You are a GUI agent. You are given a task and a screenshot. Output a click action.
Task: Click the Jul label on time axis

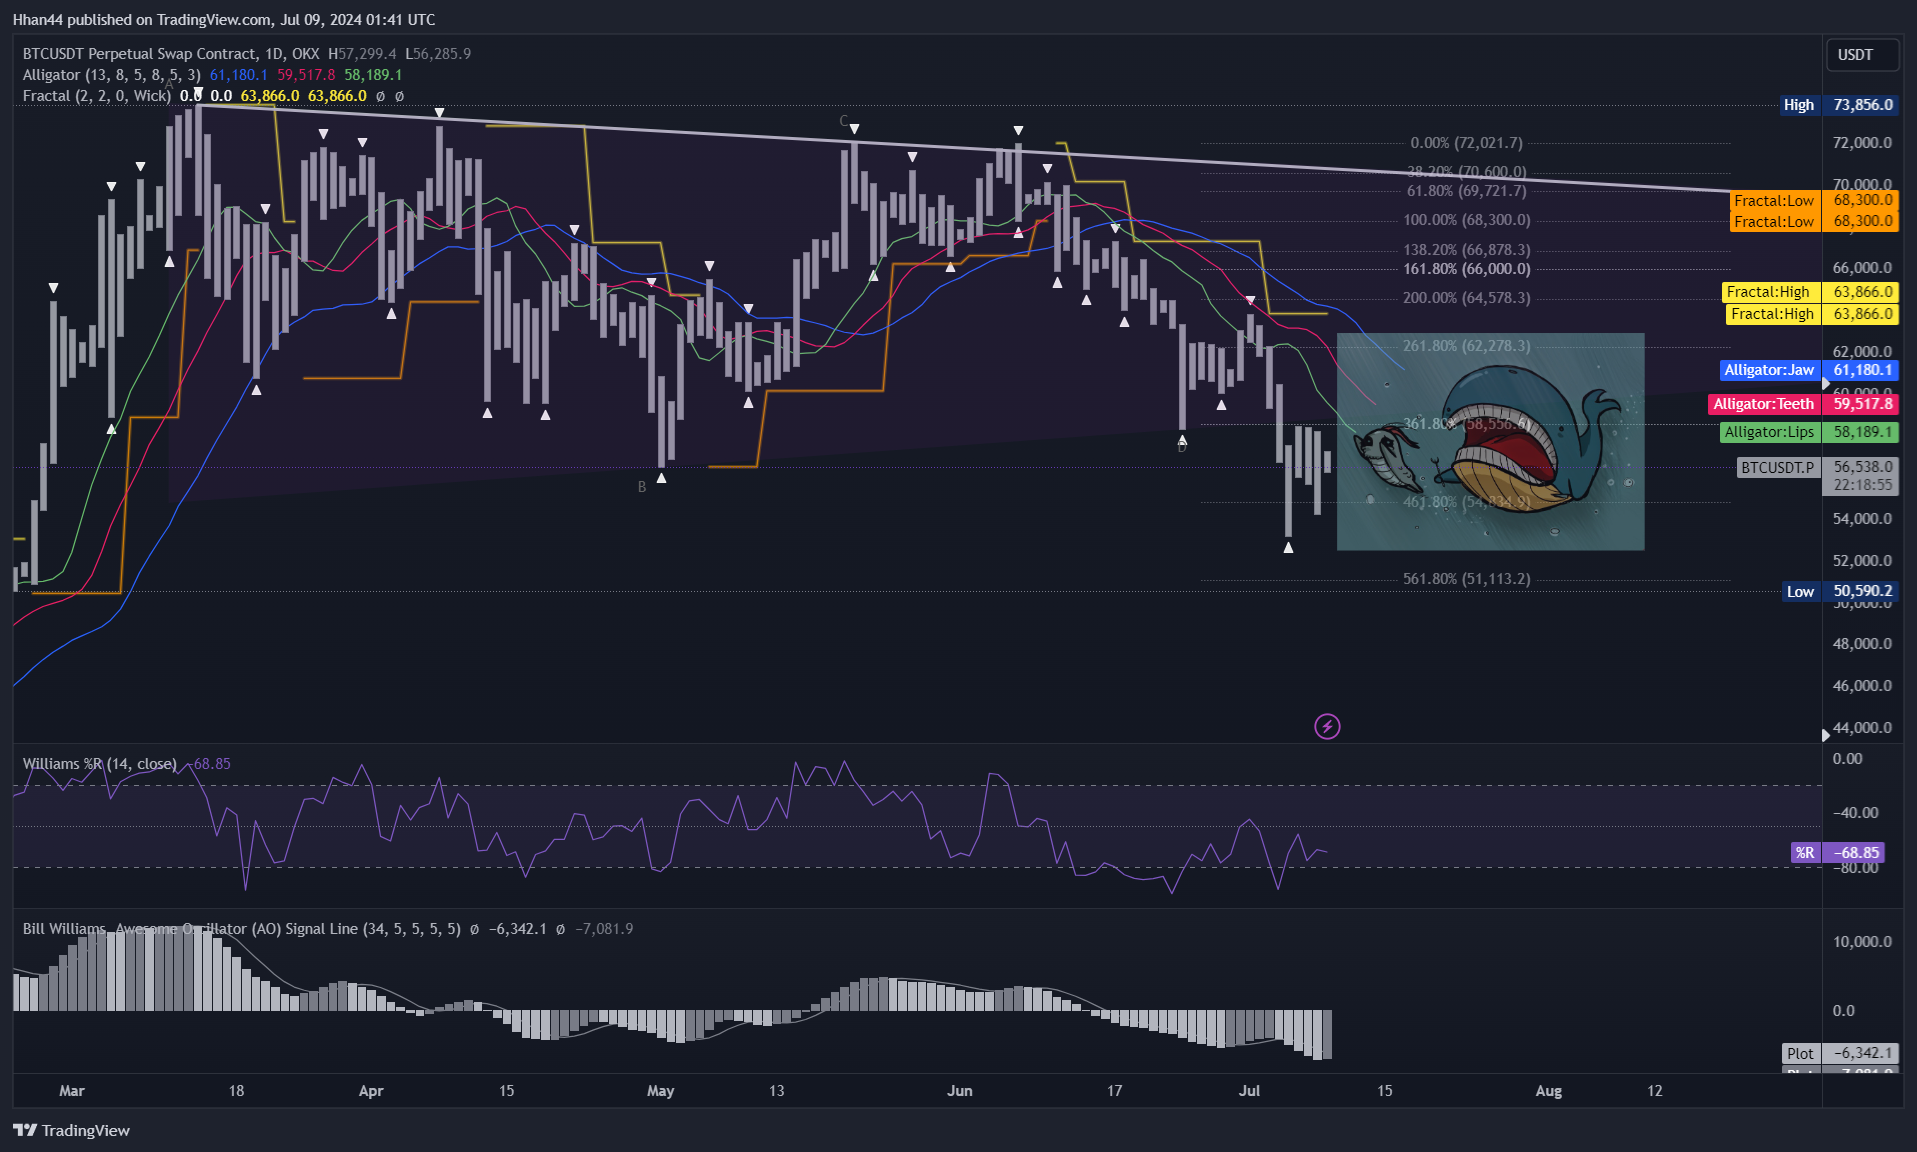coord(1249,1091)
